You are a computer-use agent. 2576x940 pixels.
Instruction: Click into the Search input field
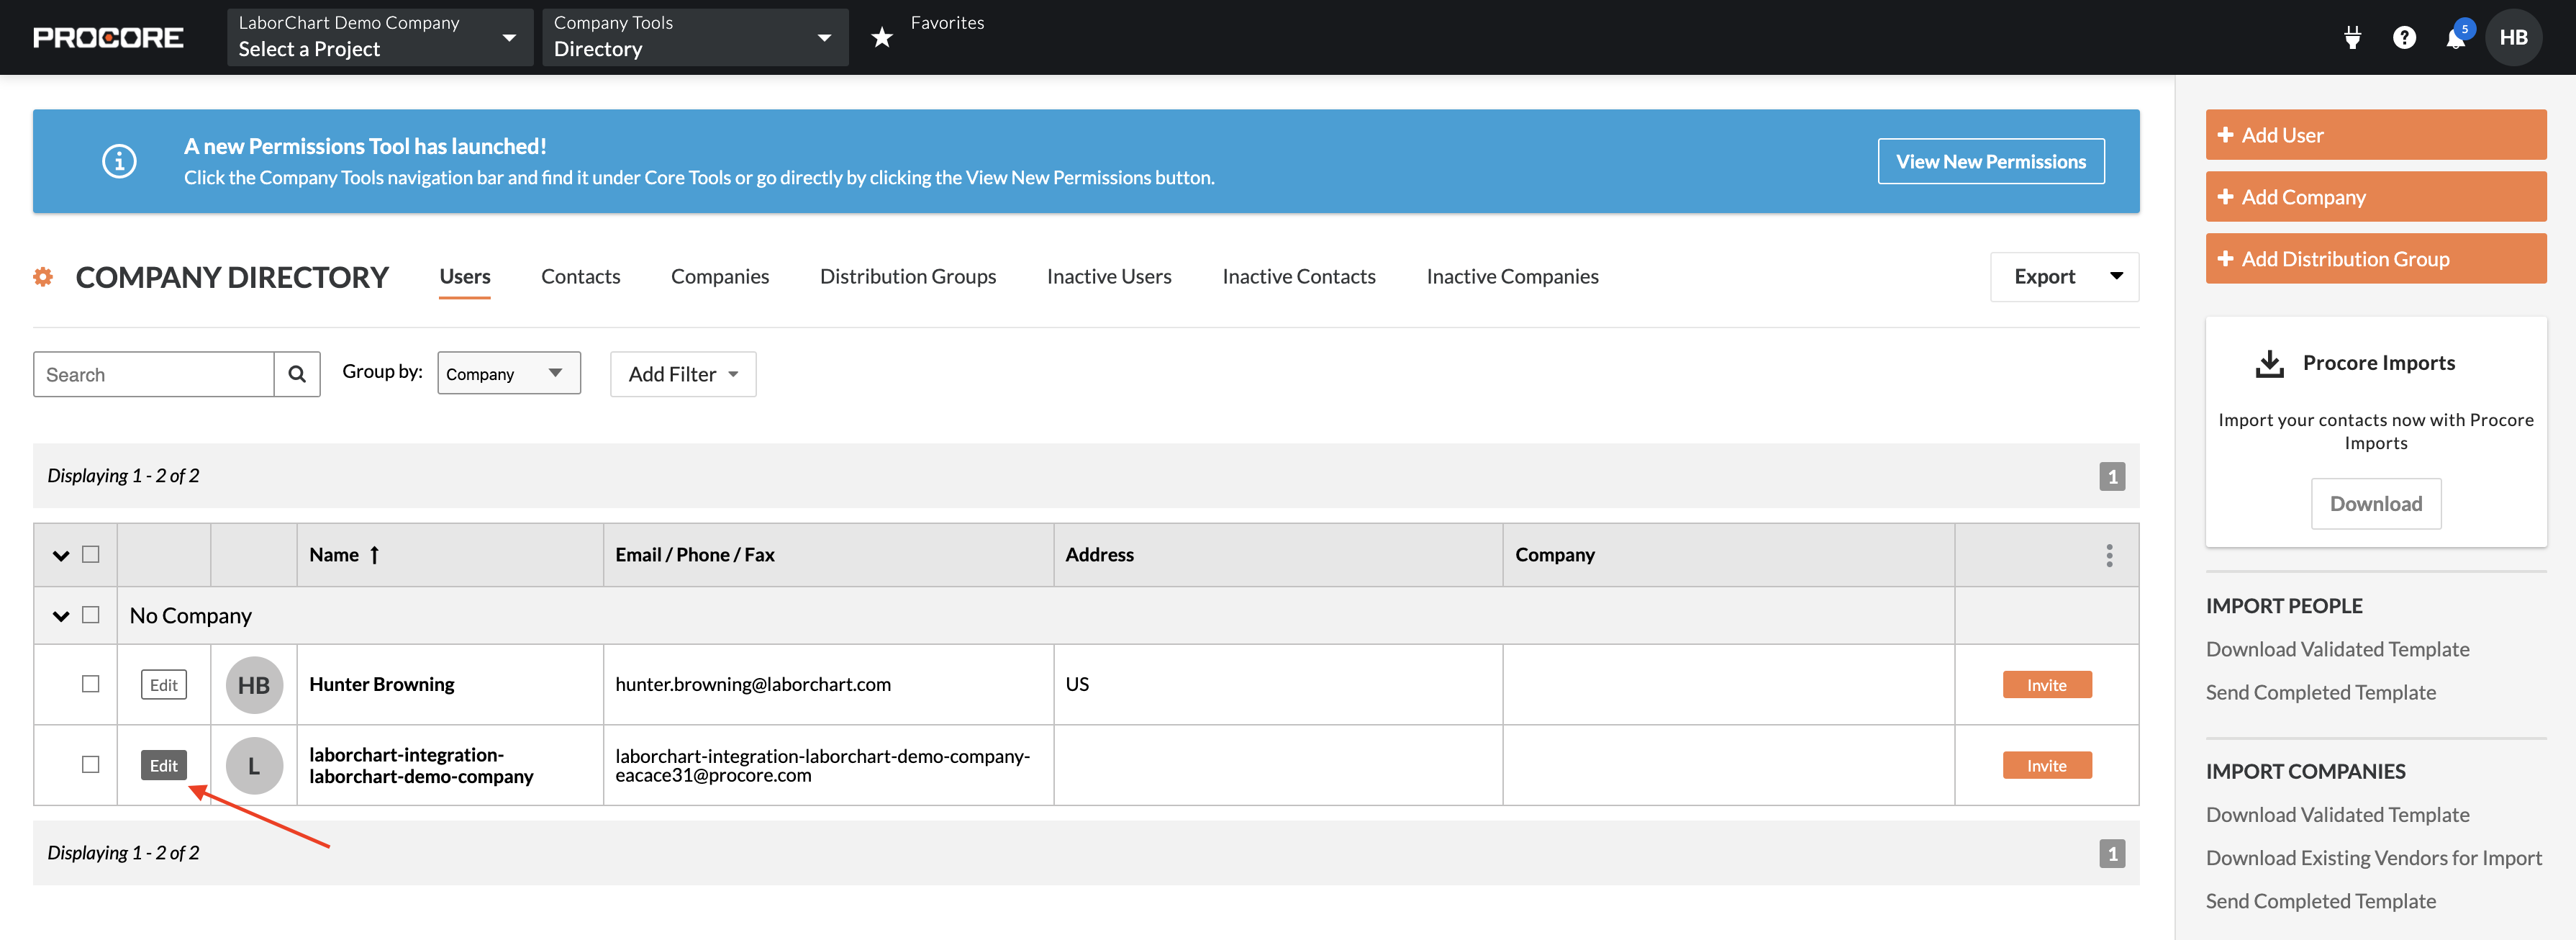click(x=153, y=374)
